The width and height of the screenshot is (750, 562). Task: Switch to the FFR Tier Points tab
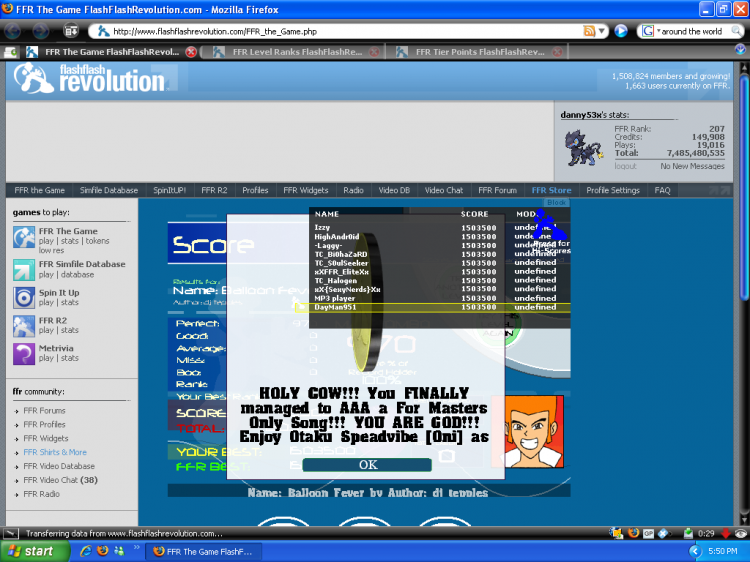[x=478, y=52]
